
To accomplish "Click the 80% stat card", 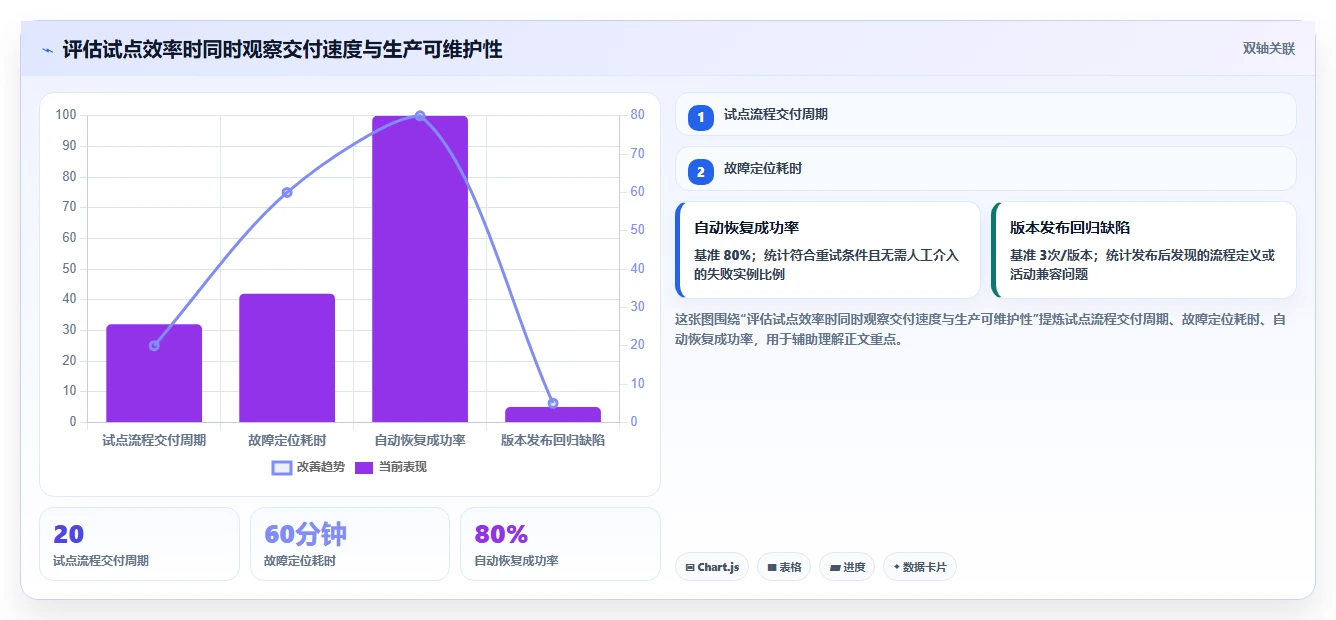I will [x=560, y=544].
